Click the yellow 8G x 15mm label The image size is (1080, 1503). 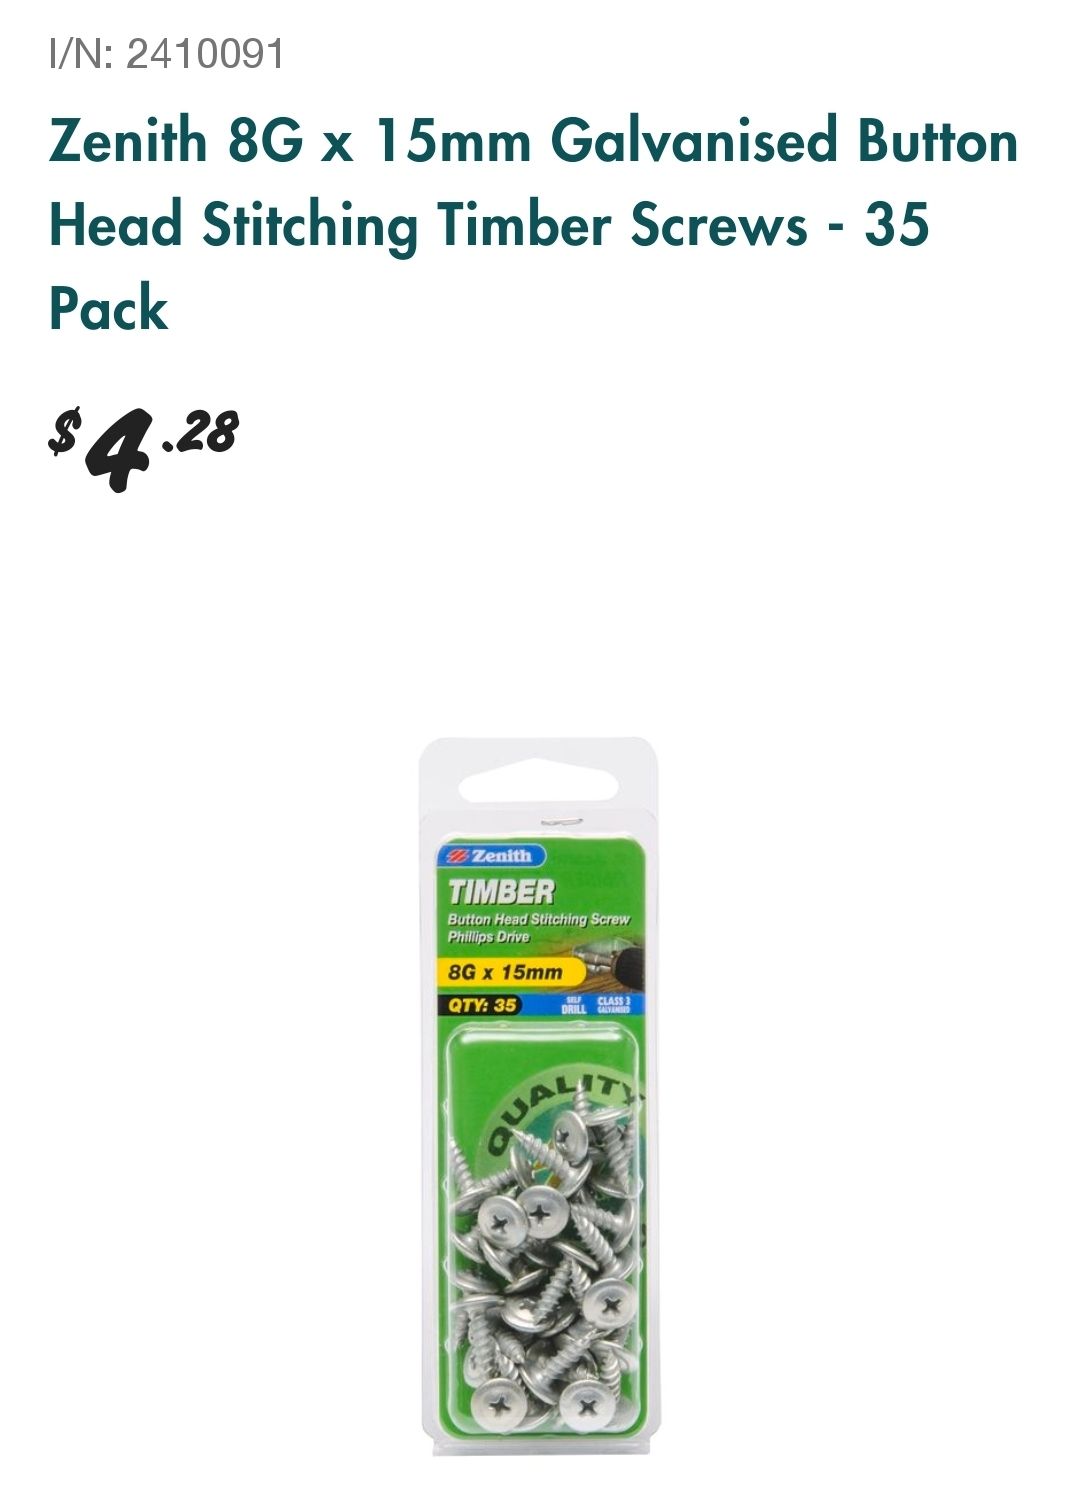pyautogui.click(x=510, y=971)
